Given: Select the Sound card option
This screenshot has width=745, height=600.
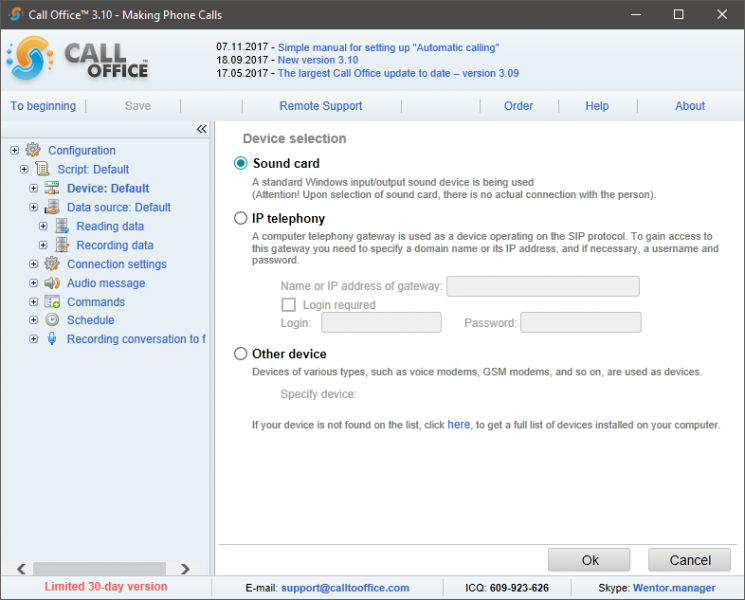Looking at the screenshot, I should (x=240, y=163).
